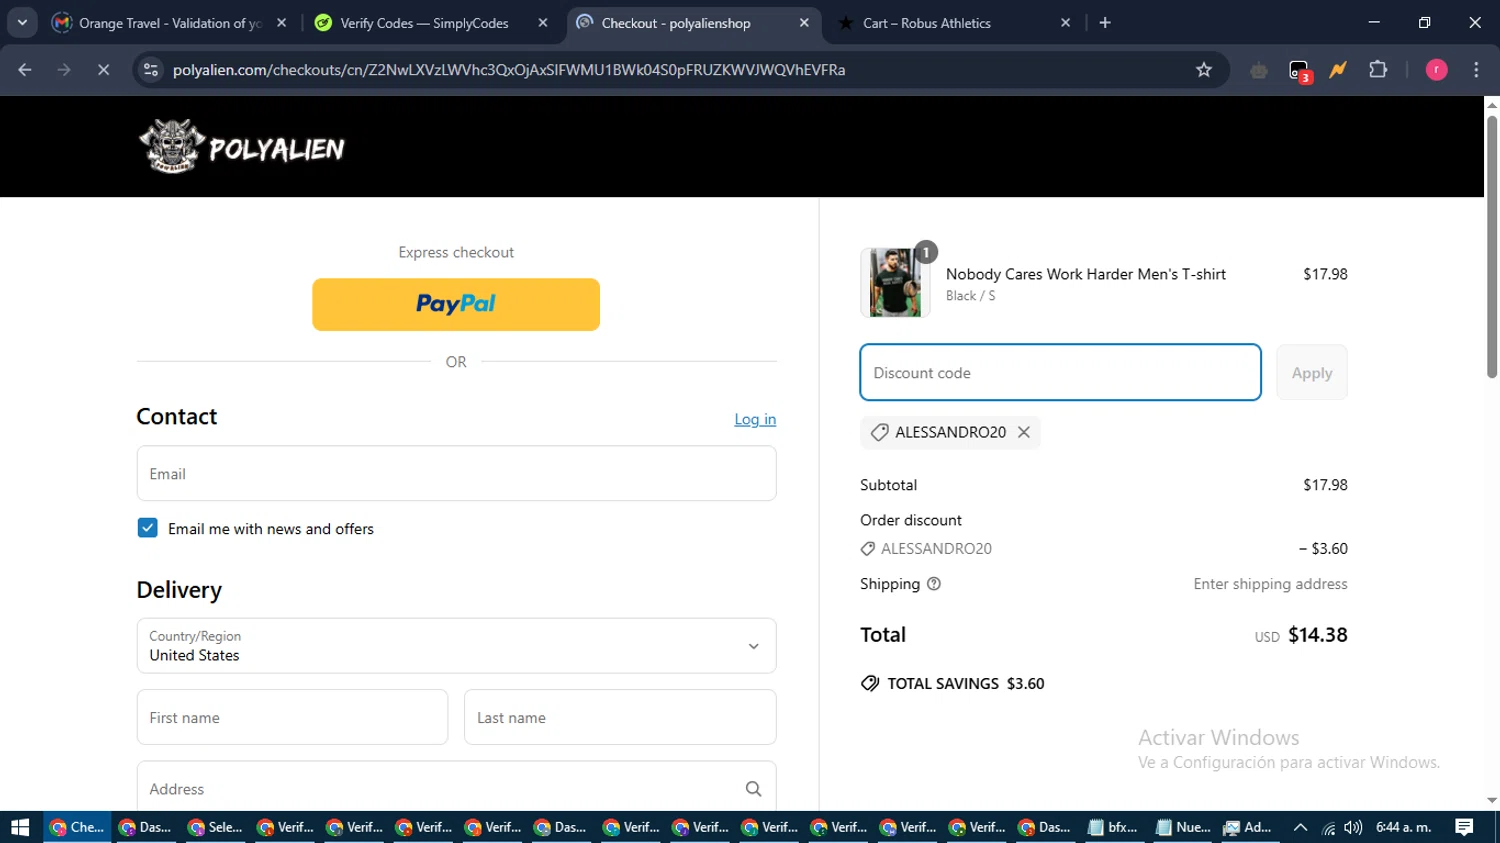Viewport: 1500px width, 843px height.
Task: Bookmark this checkout page with the star
Action: point(1204,70)
